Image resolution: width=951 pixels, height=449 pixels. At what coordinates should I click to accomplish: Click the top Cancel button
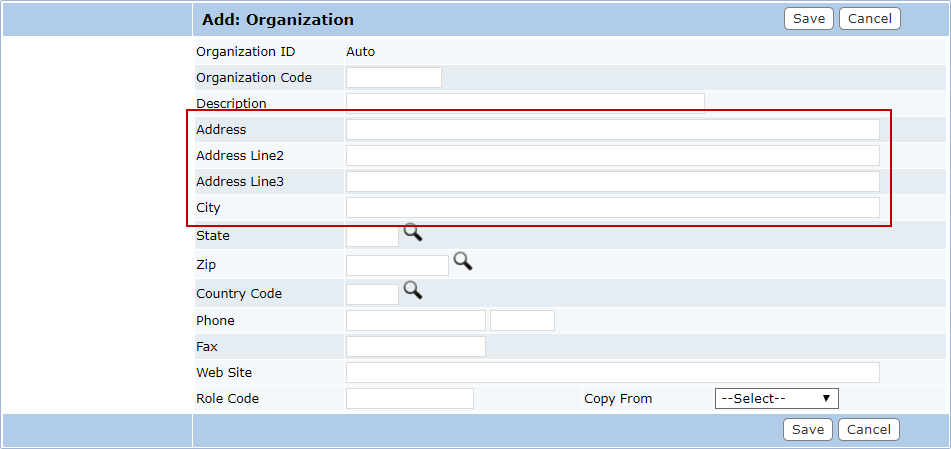coord(870,19)
